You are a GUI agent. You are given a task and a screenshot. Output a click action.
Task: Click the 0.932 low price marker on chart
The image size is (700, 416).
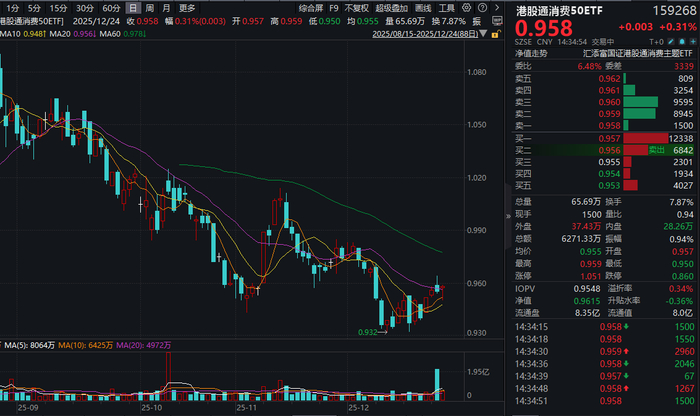coord(367,332)
